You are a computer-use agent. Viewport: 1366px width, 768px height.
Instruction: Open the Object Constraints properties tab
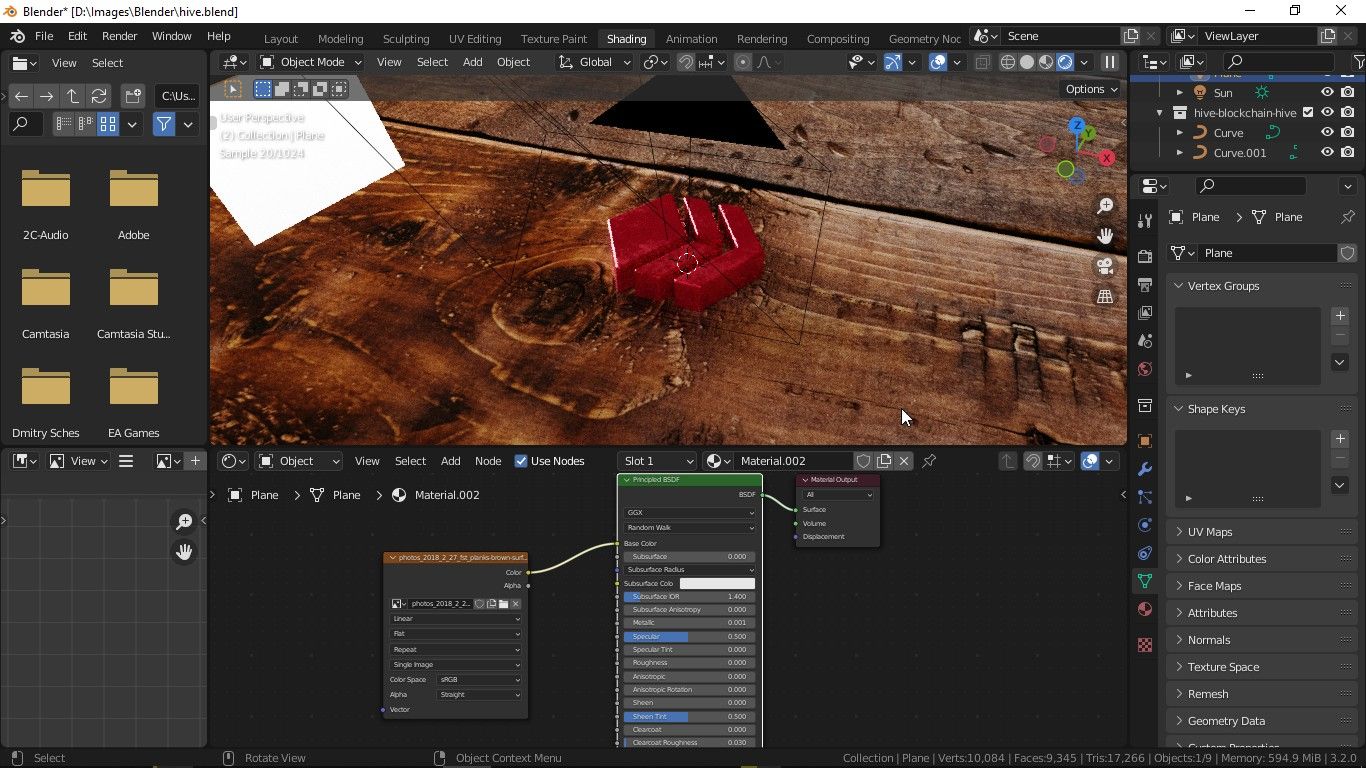pyautogui.click(x=1145, y=553)
